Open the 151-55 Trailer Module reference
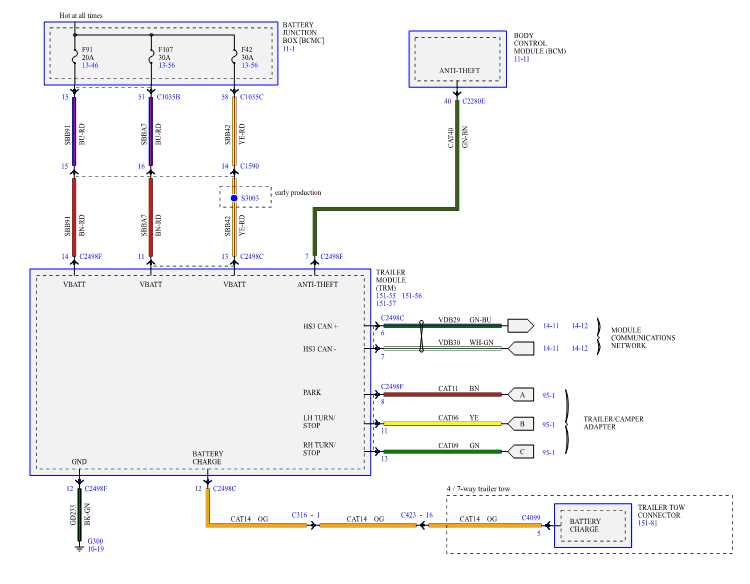The height and width of the screenshot is (584, 750). pyautogui.click(x=386, y=296)
